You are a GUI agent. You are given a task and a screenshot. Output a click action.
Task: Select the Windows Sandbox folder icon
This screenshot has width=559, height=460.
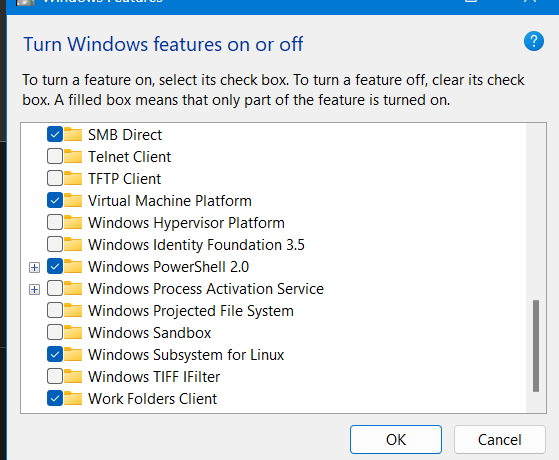(x=73, y=332)
